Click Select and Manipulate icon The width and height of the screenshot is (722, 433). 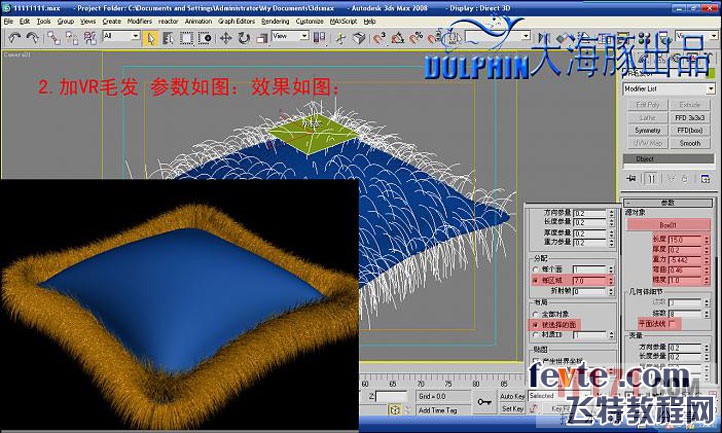pos(341,38)
